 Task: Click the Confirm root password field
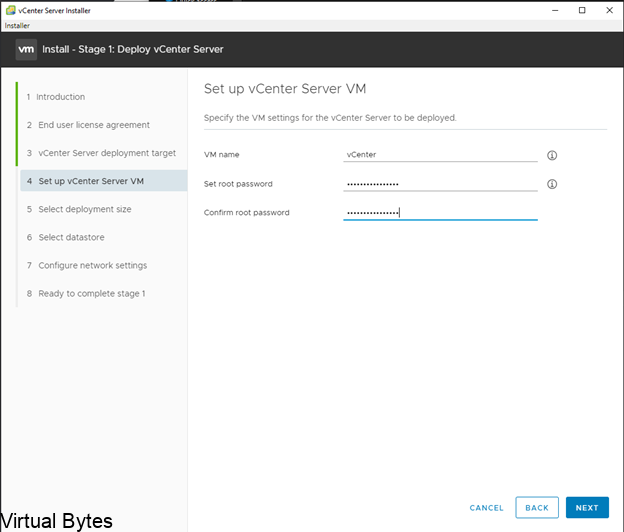tap(440, 212)
